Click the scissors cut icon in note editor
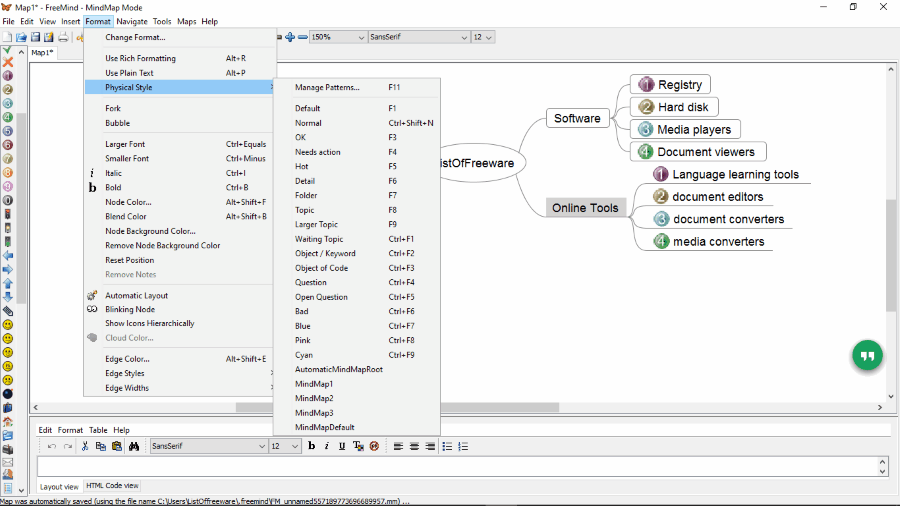Image resolution: width=900 pixels, height=506 pixels. [85, 446]
